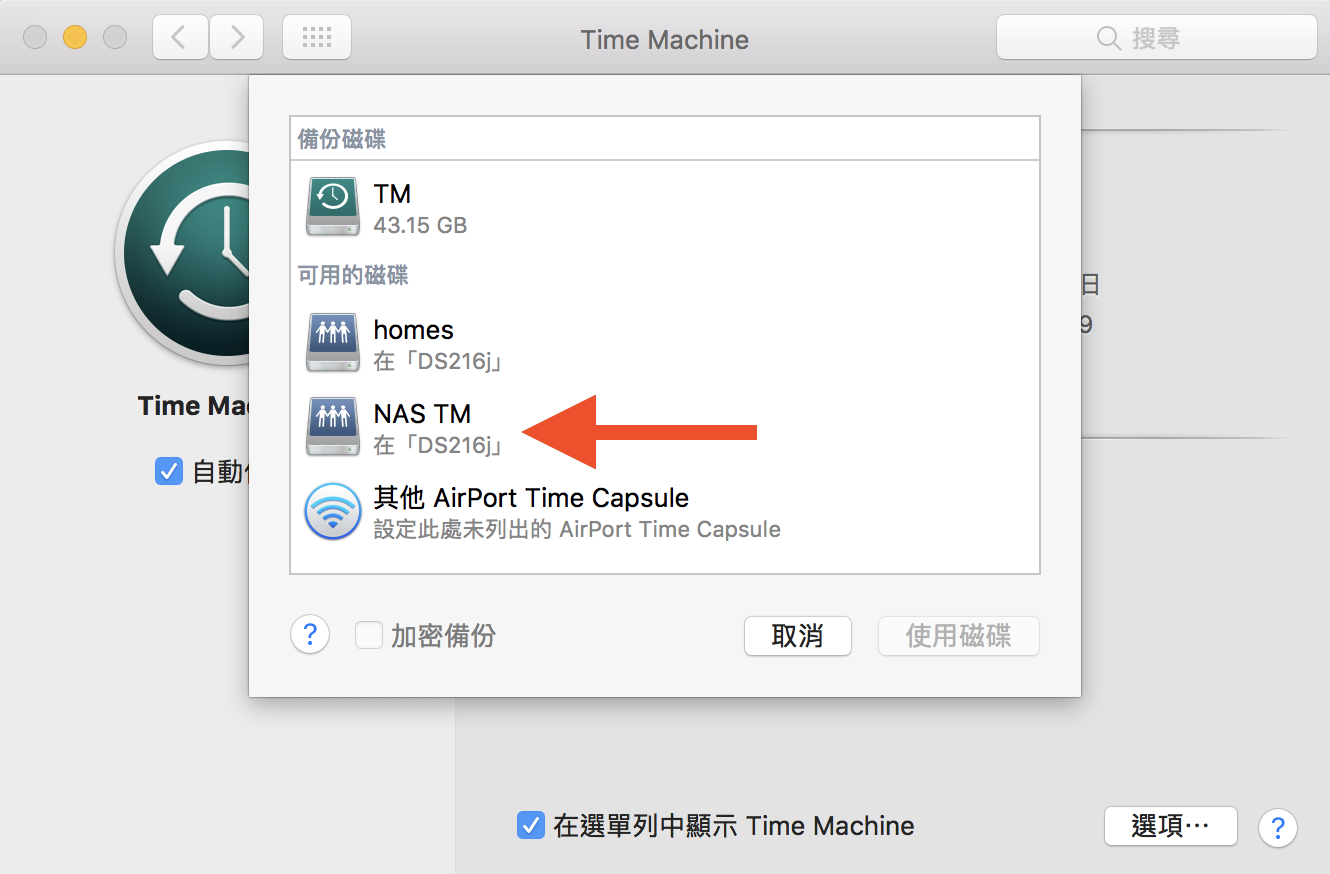Click 設定此處未列出的 AirPort Time Capsule subtitle

tap(577, 529)
